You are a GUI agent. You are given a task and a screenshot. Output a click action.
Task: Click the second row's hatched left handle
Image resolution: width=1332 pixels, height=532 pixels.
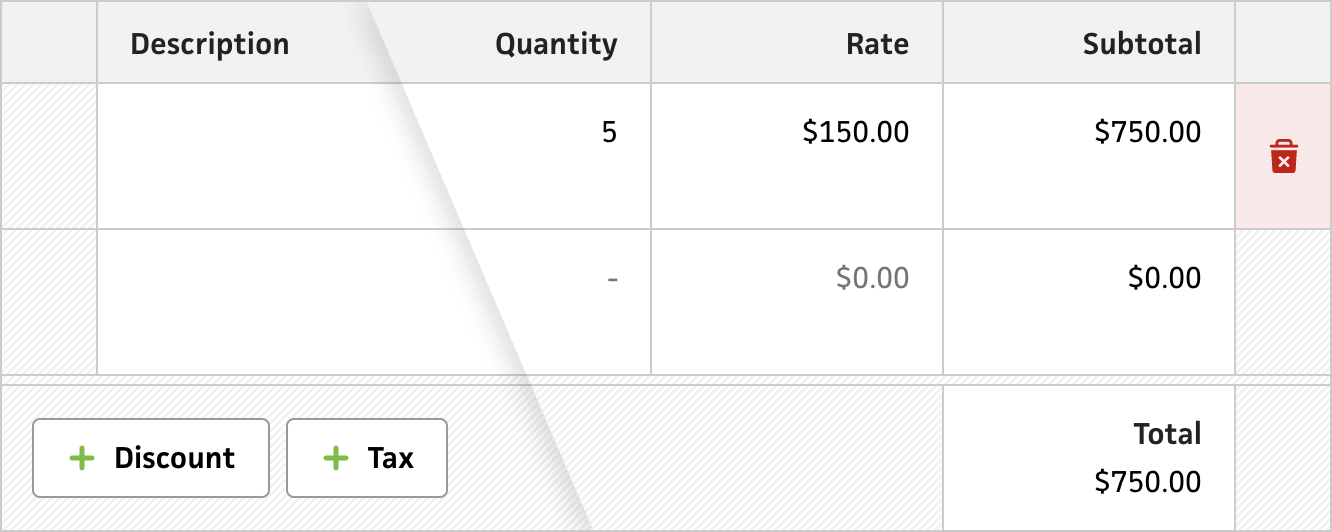point(49,302)
